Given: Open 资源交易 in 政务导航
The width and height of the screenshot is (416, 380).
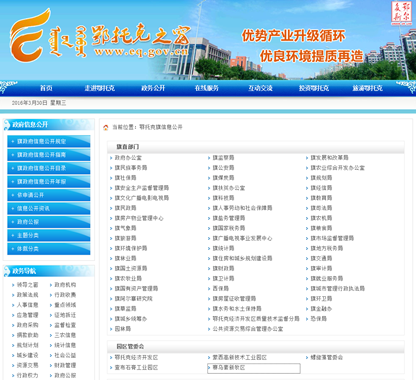Looking at the screenshot, I should tap(27, 365).
